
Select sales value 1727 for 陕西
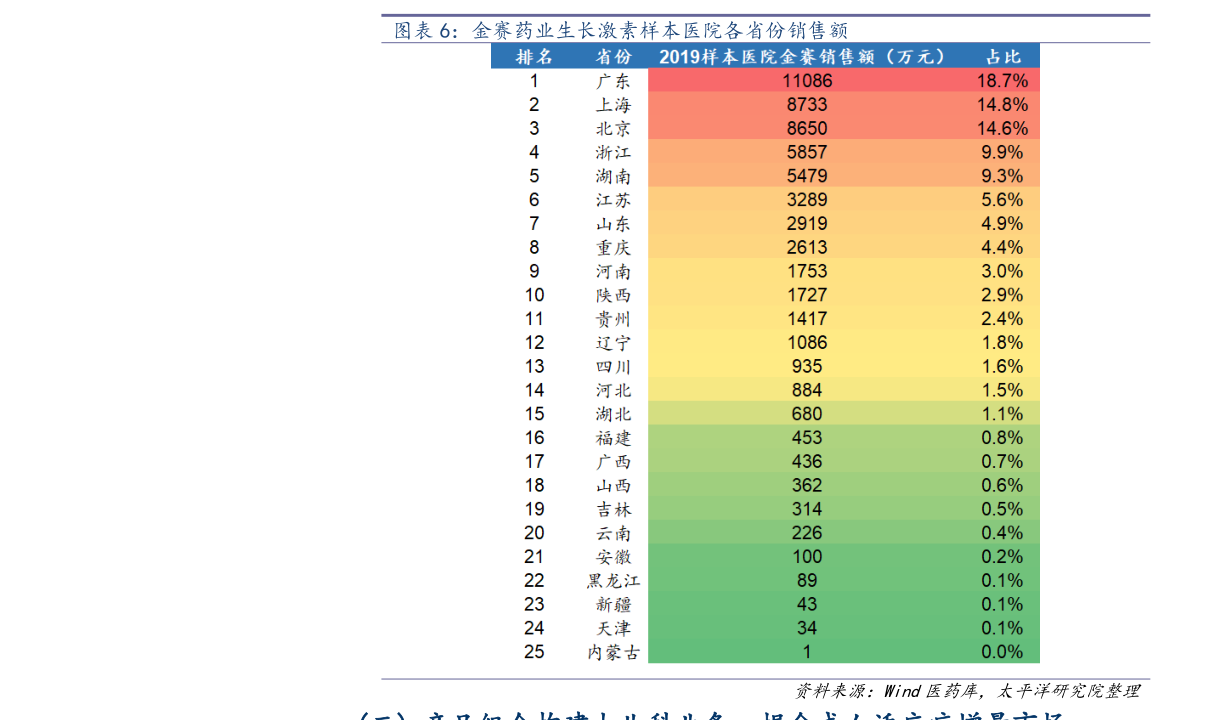pyautogui.click(x=807, y=295)
